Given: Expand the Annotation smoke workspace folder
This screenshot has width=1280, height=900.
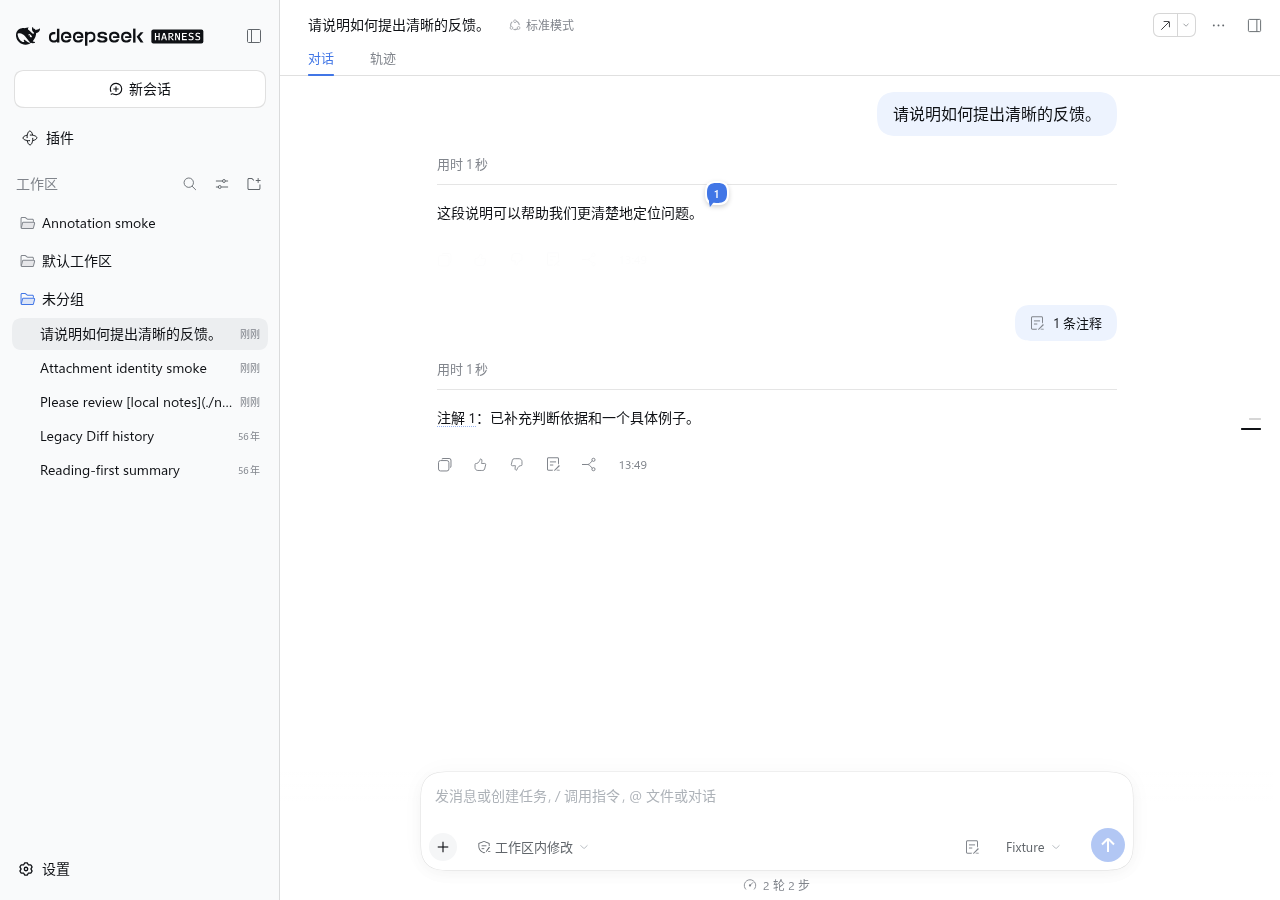Looking at the screenshot, I should 140,223.
